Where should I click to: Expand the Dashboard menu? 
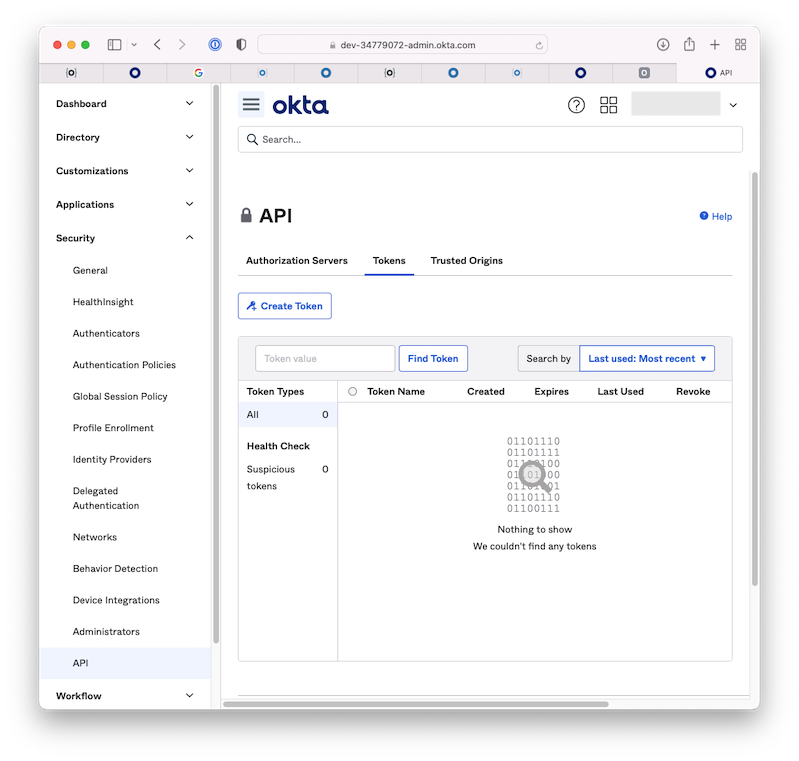click(125, 103)
